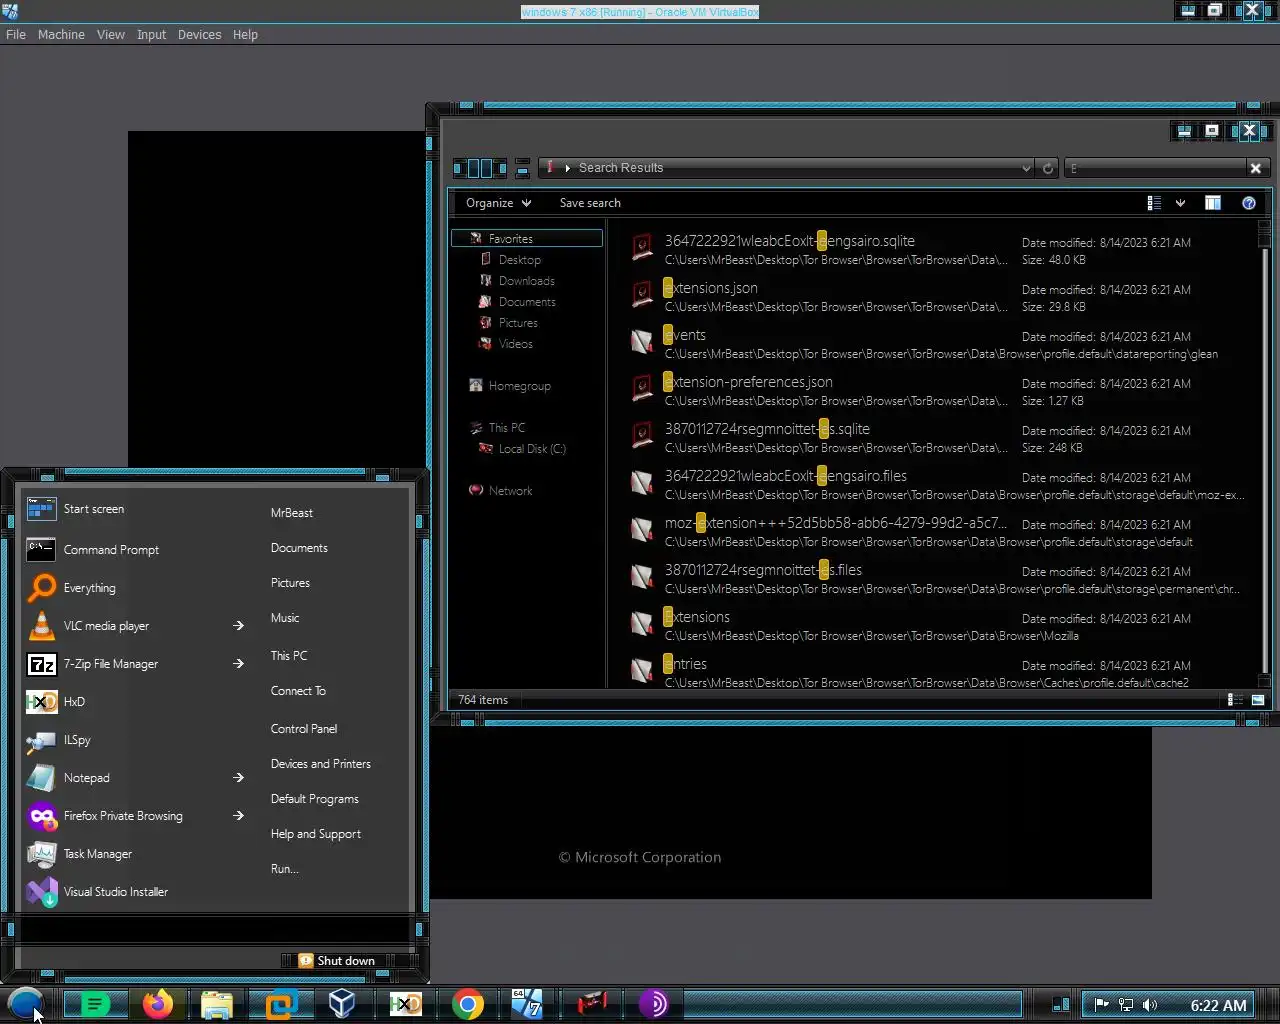
Task: Expand Firefox Private Browsing jump list arrow
Action: 238,816
